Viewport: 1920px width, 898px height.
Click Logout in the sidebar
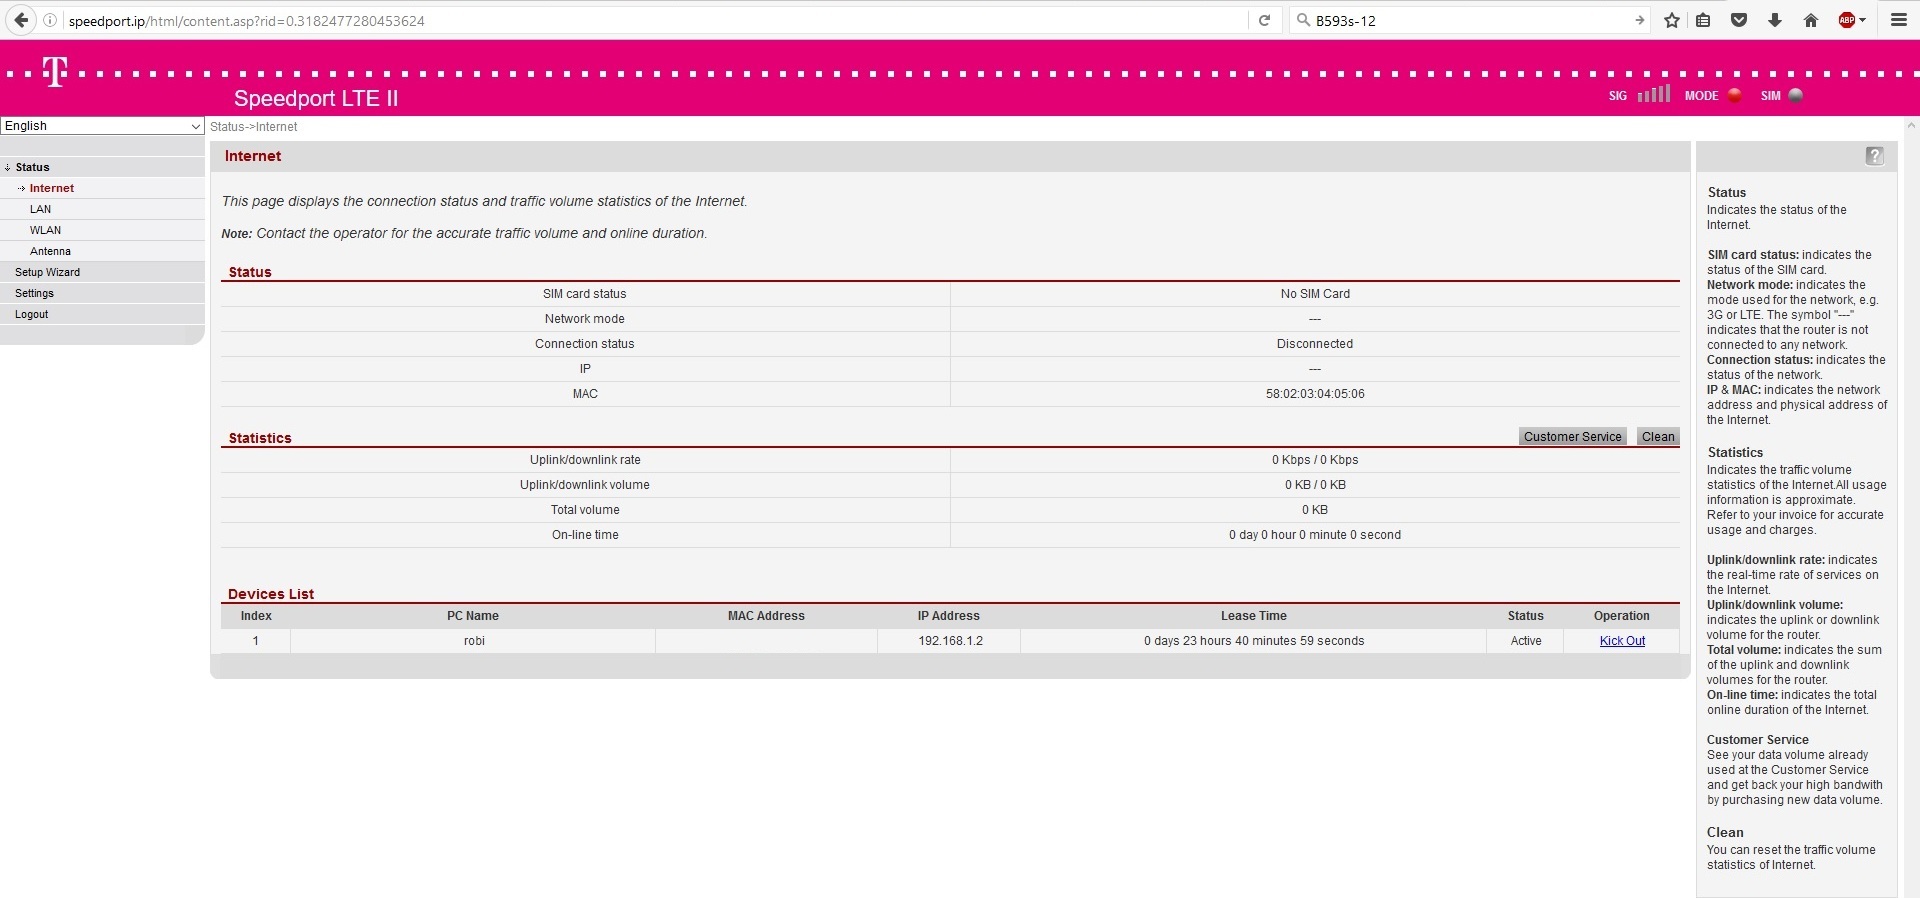point(31,314)
